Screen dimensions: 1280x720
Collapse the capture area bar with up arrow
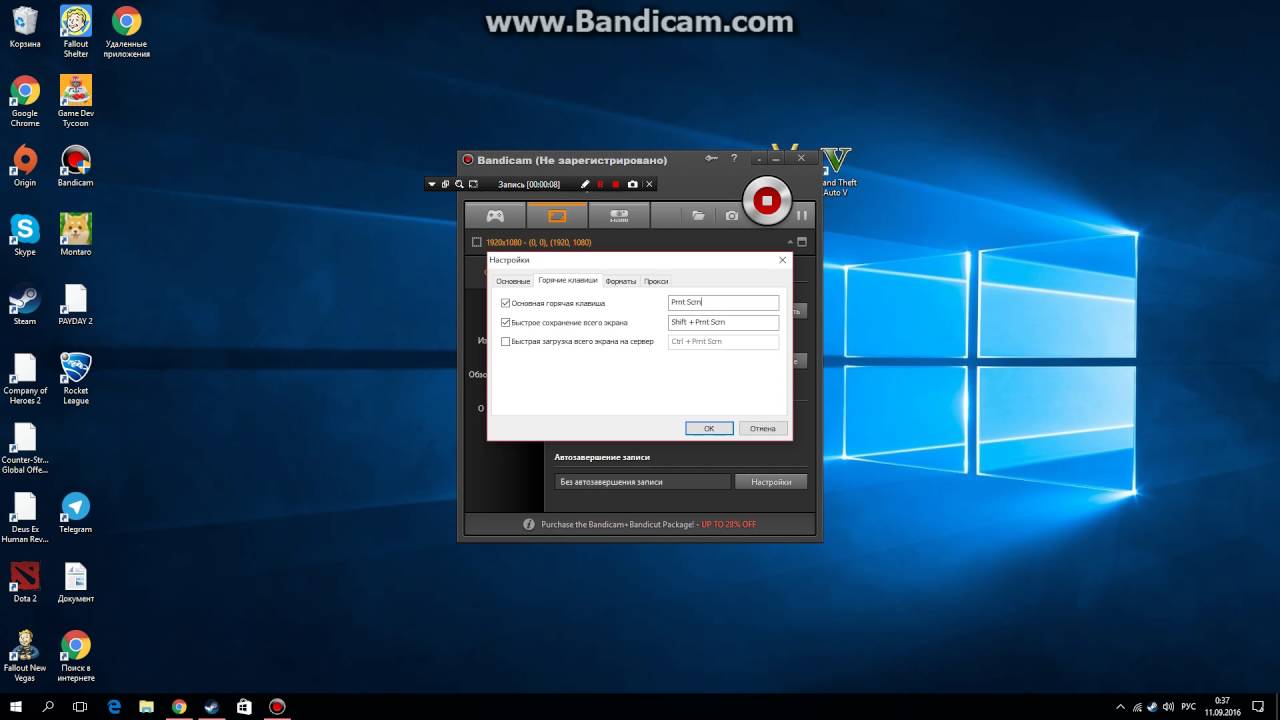pyautogui.click(x=790, y=242)
